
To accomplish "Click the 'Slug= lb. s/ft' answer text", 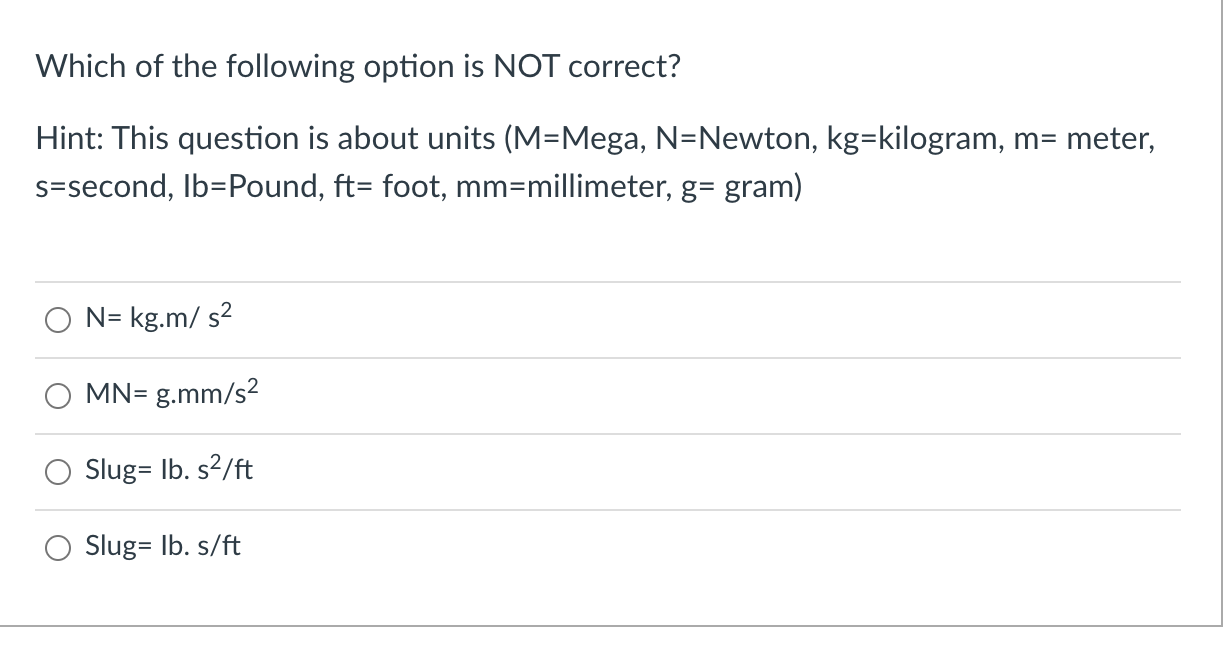I will [x=163, y=547].
